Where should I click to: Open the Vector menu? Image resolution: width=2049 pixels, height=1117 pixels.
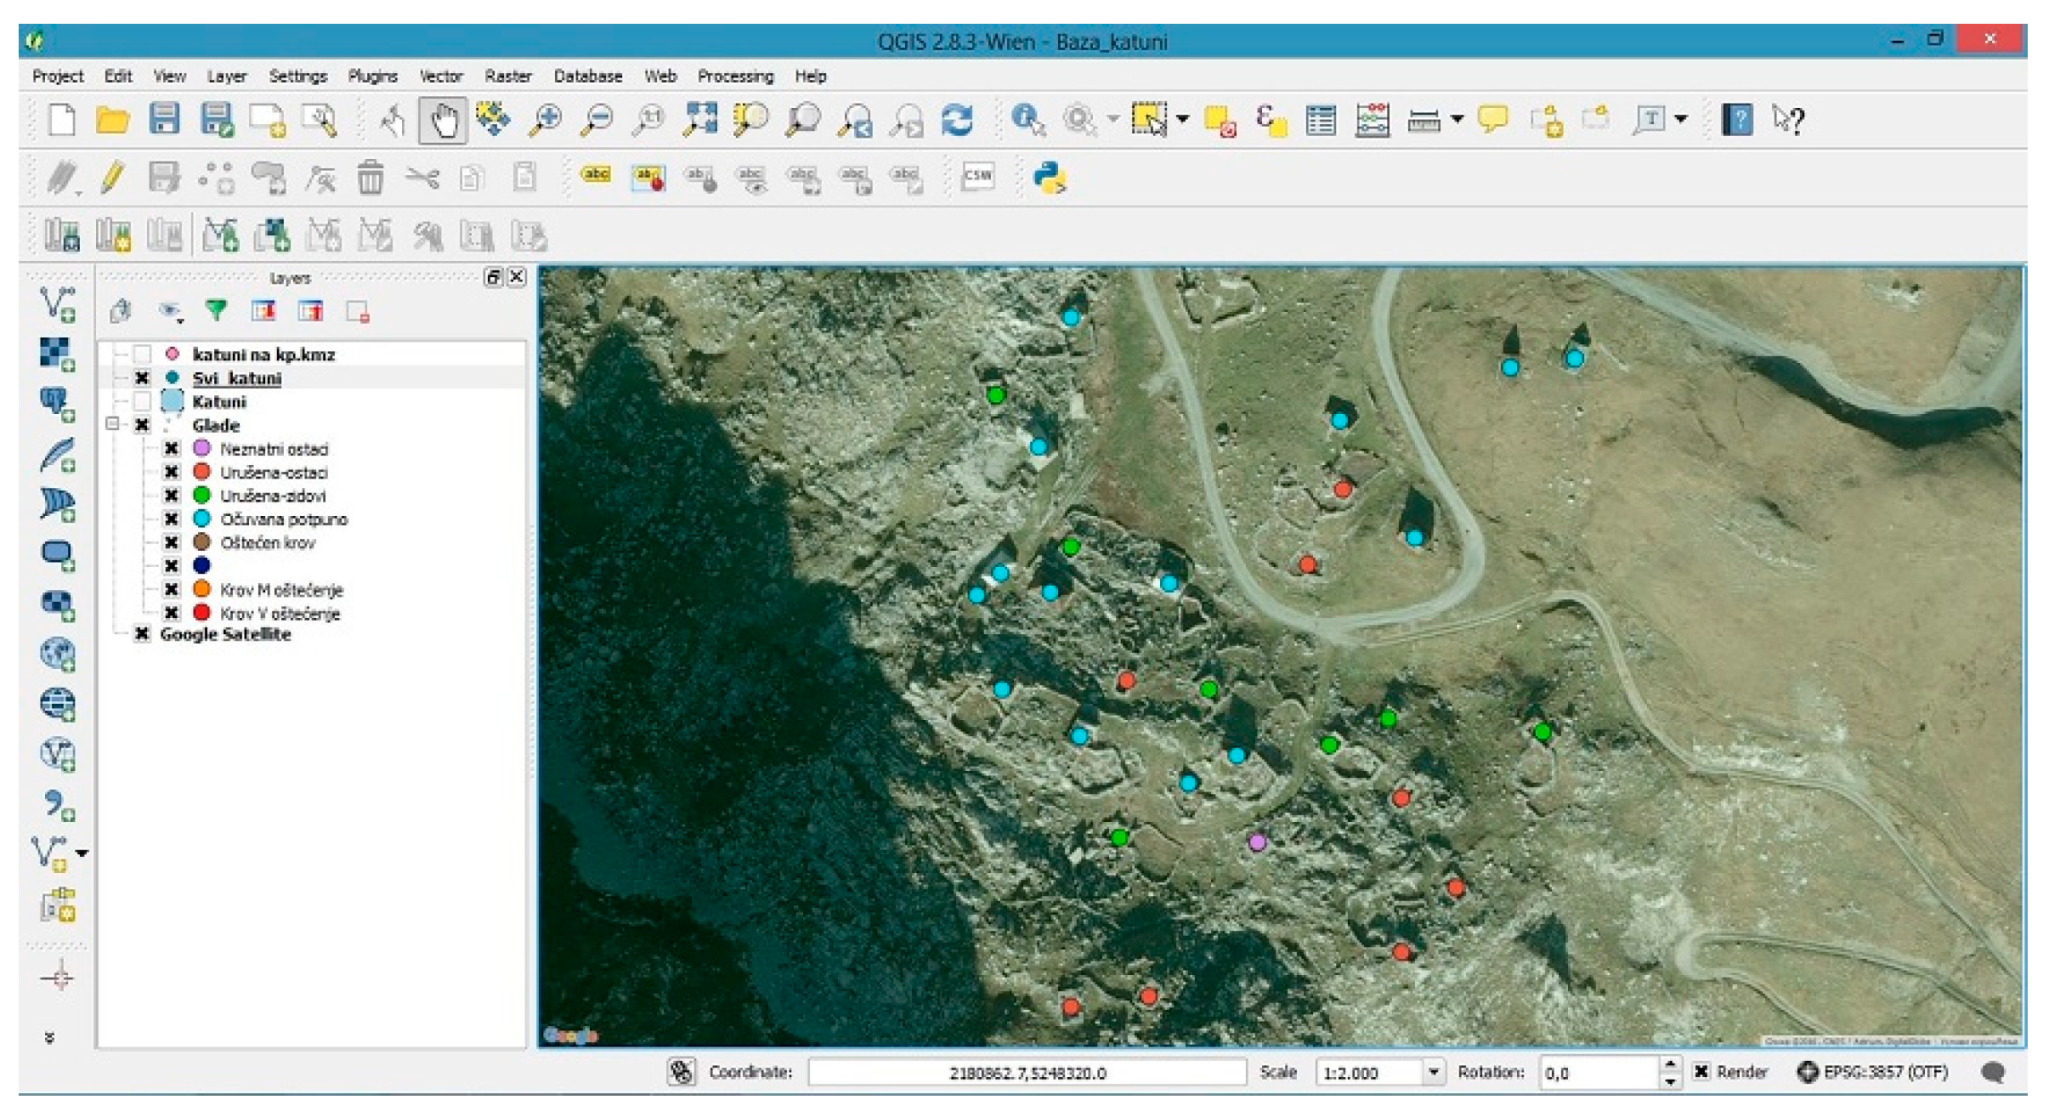[440, 76]
